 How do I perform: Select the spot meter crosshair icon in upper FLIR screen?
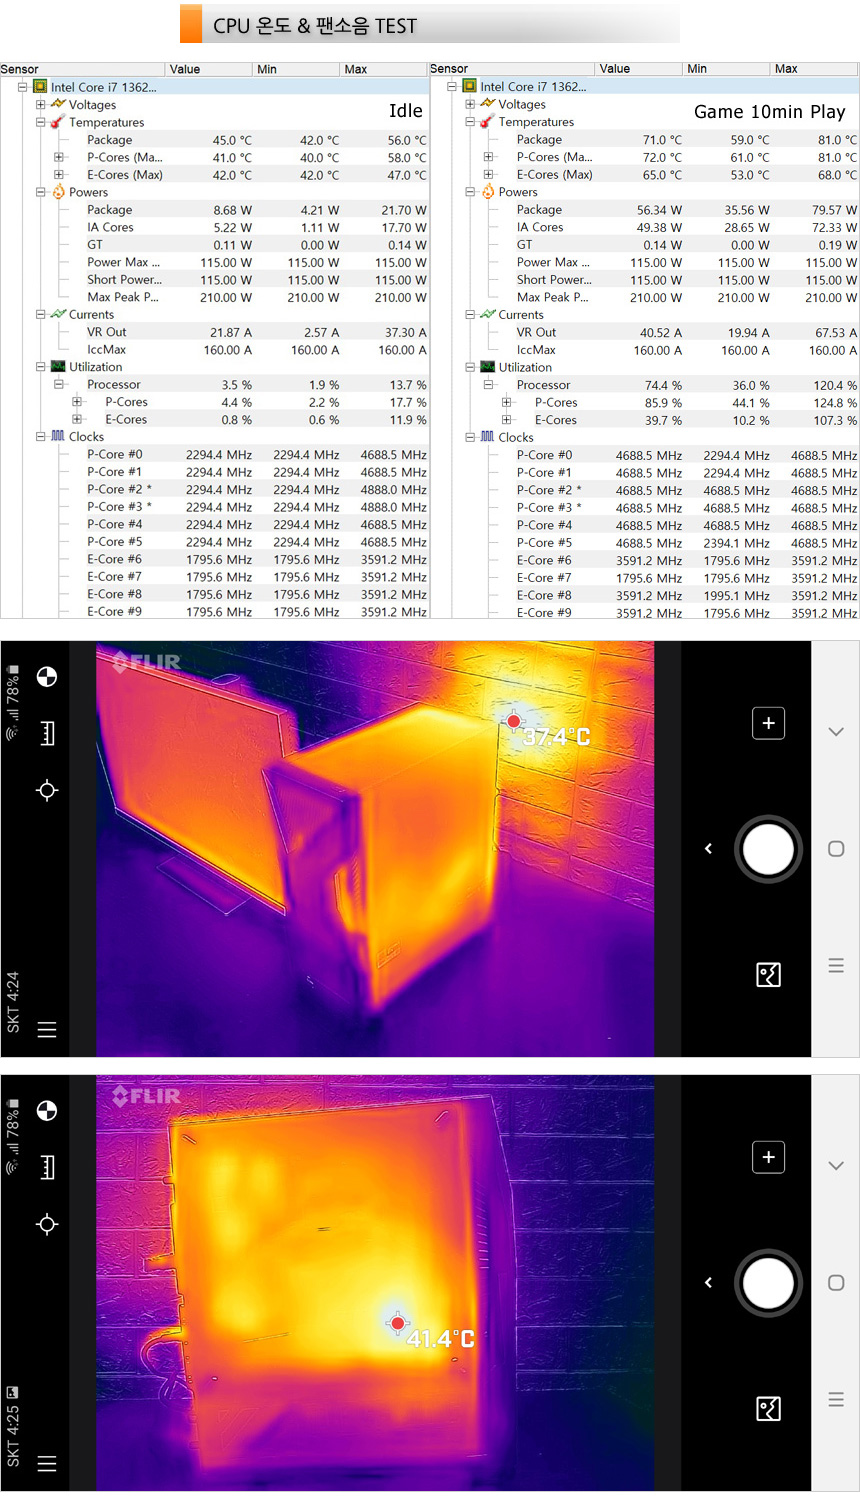[47, 790]
